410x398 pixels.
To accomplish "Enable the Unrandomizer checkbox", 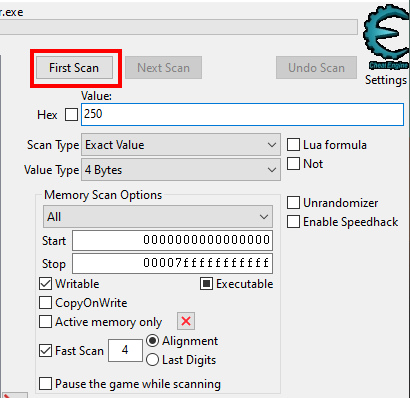I will coord(293,203).
